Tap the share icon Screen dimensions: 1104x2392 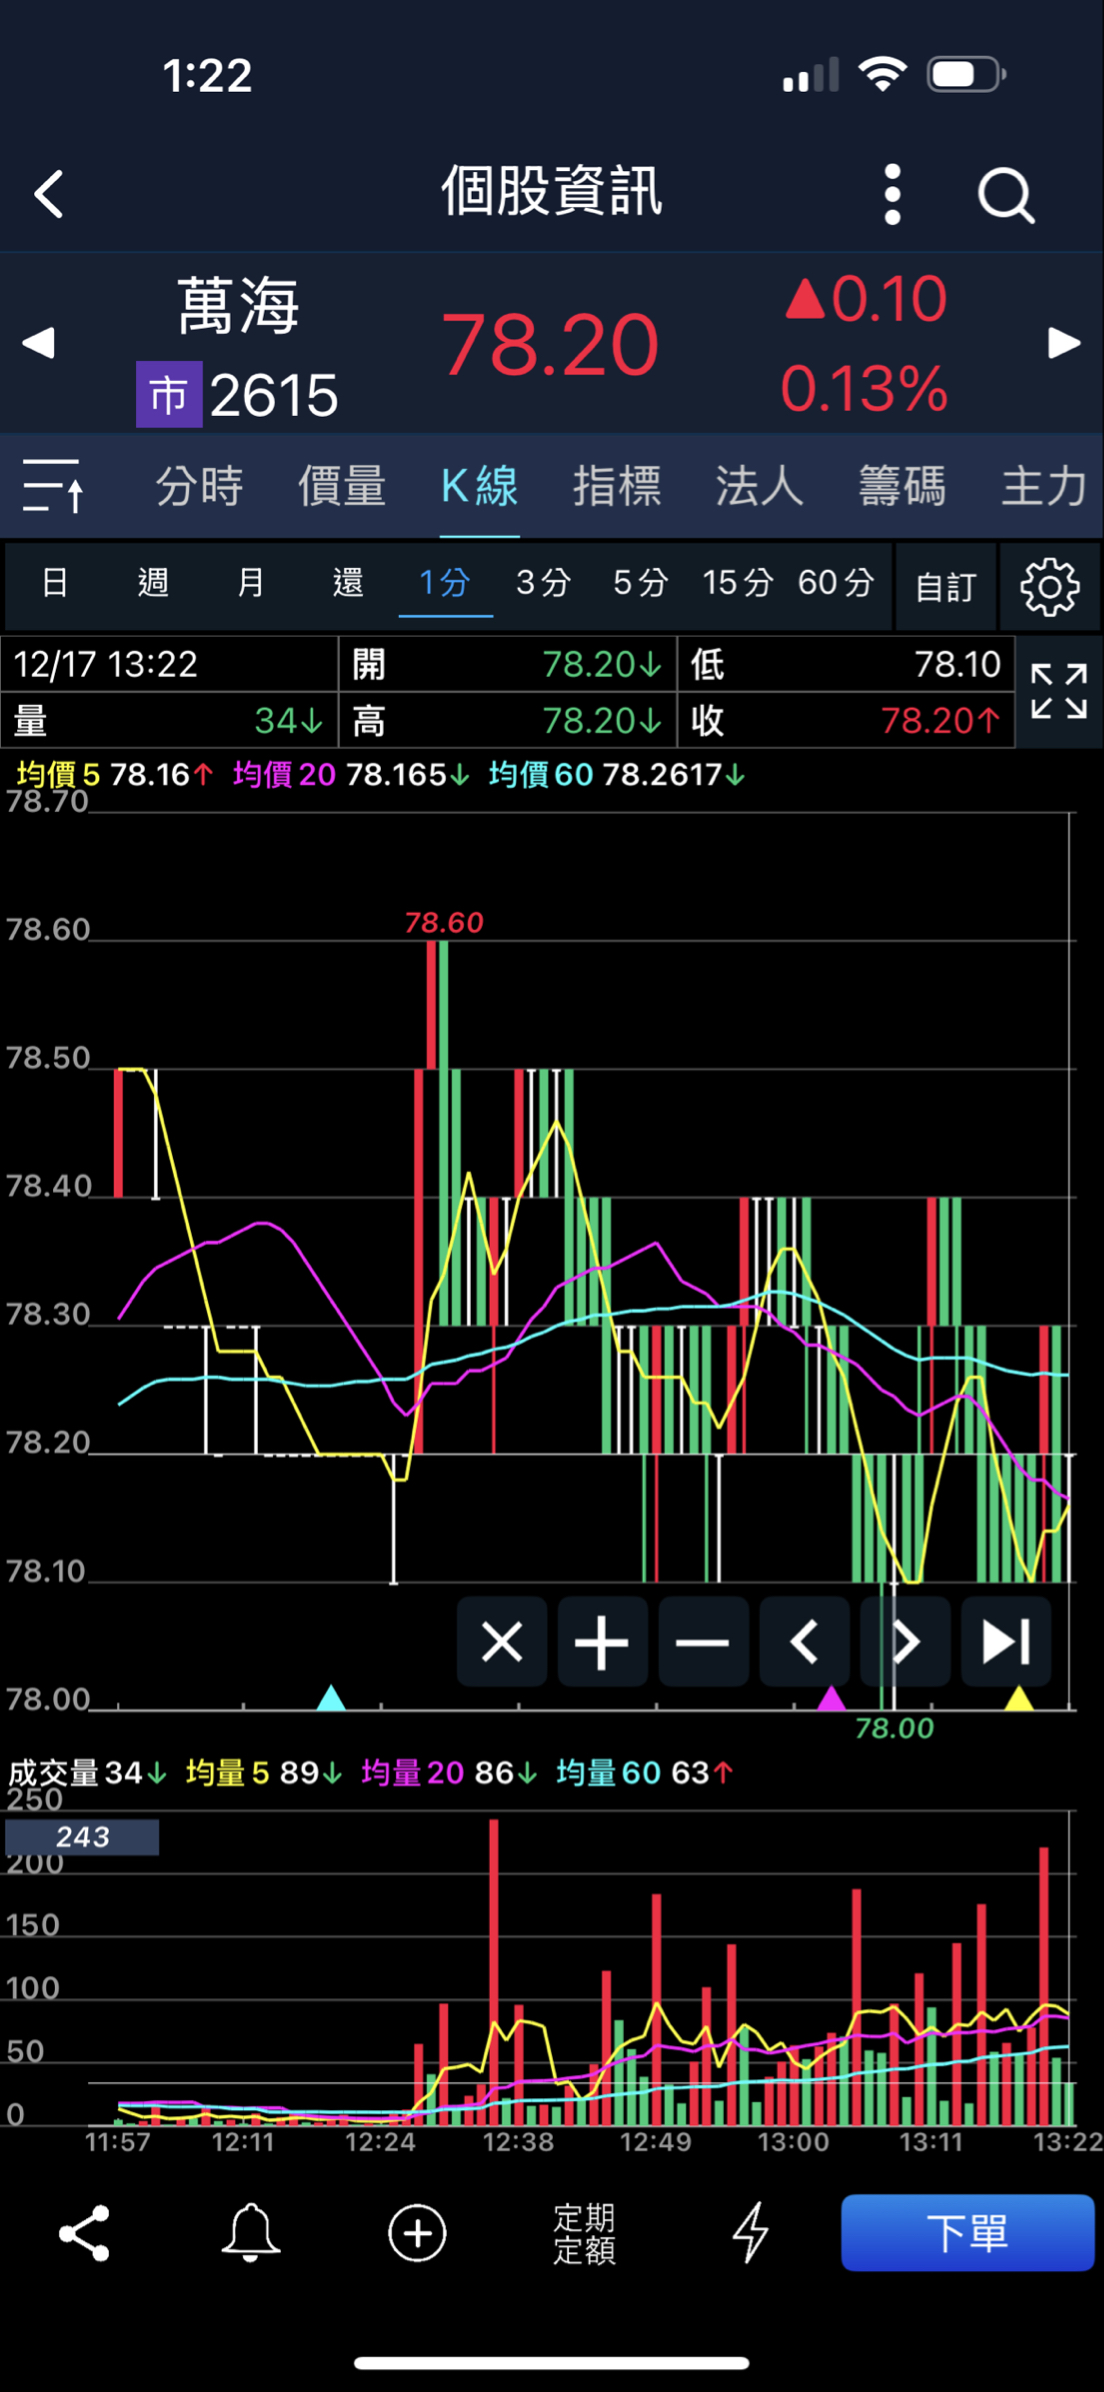click(85, 2233)
